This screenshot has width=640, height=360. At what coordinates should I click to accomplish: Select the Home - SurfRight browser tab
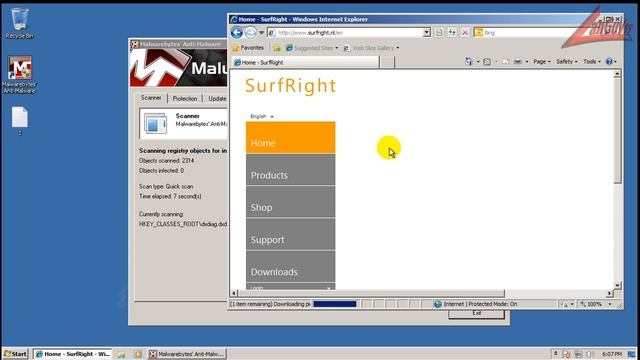[305, 62]
